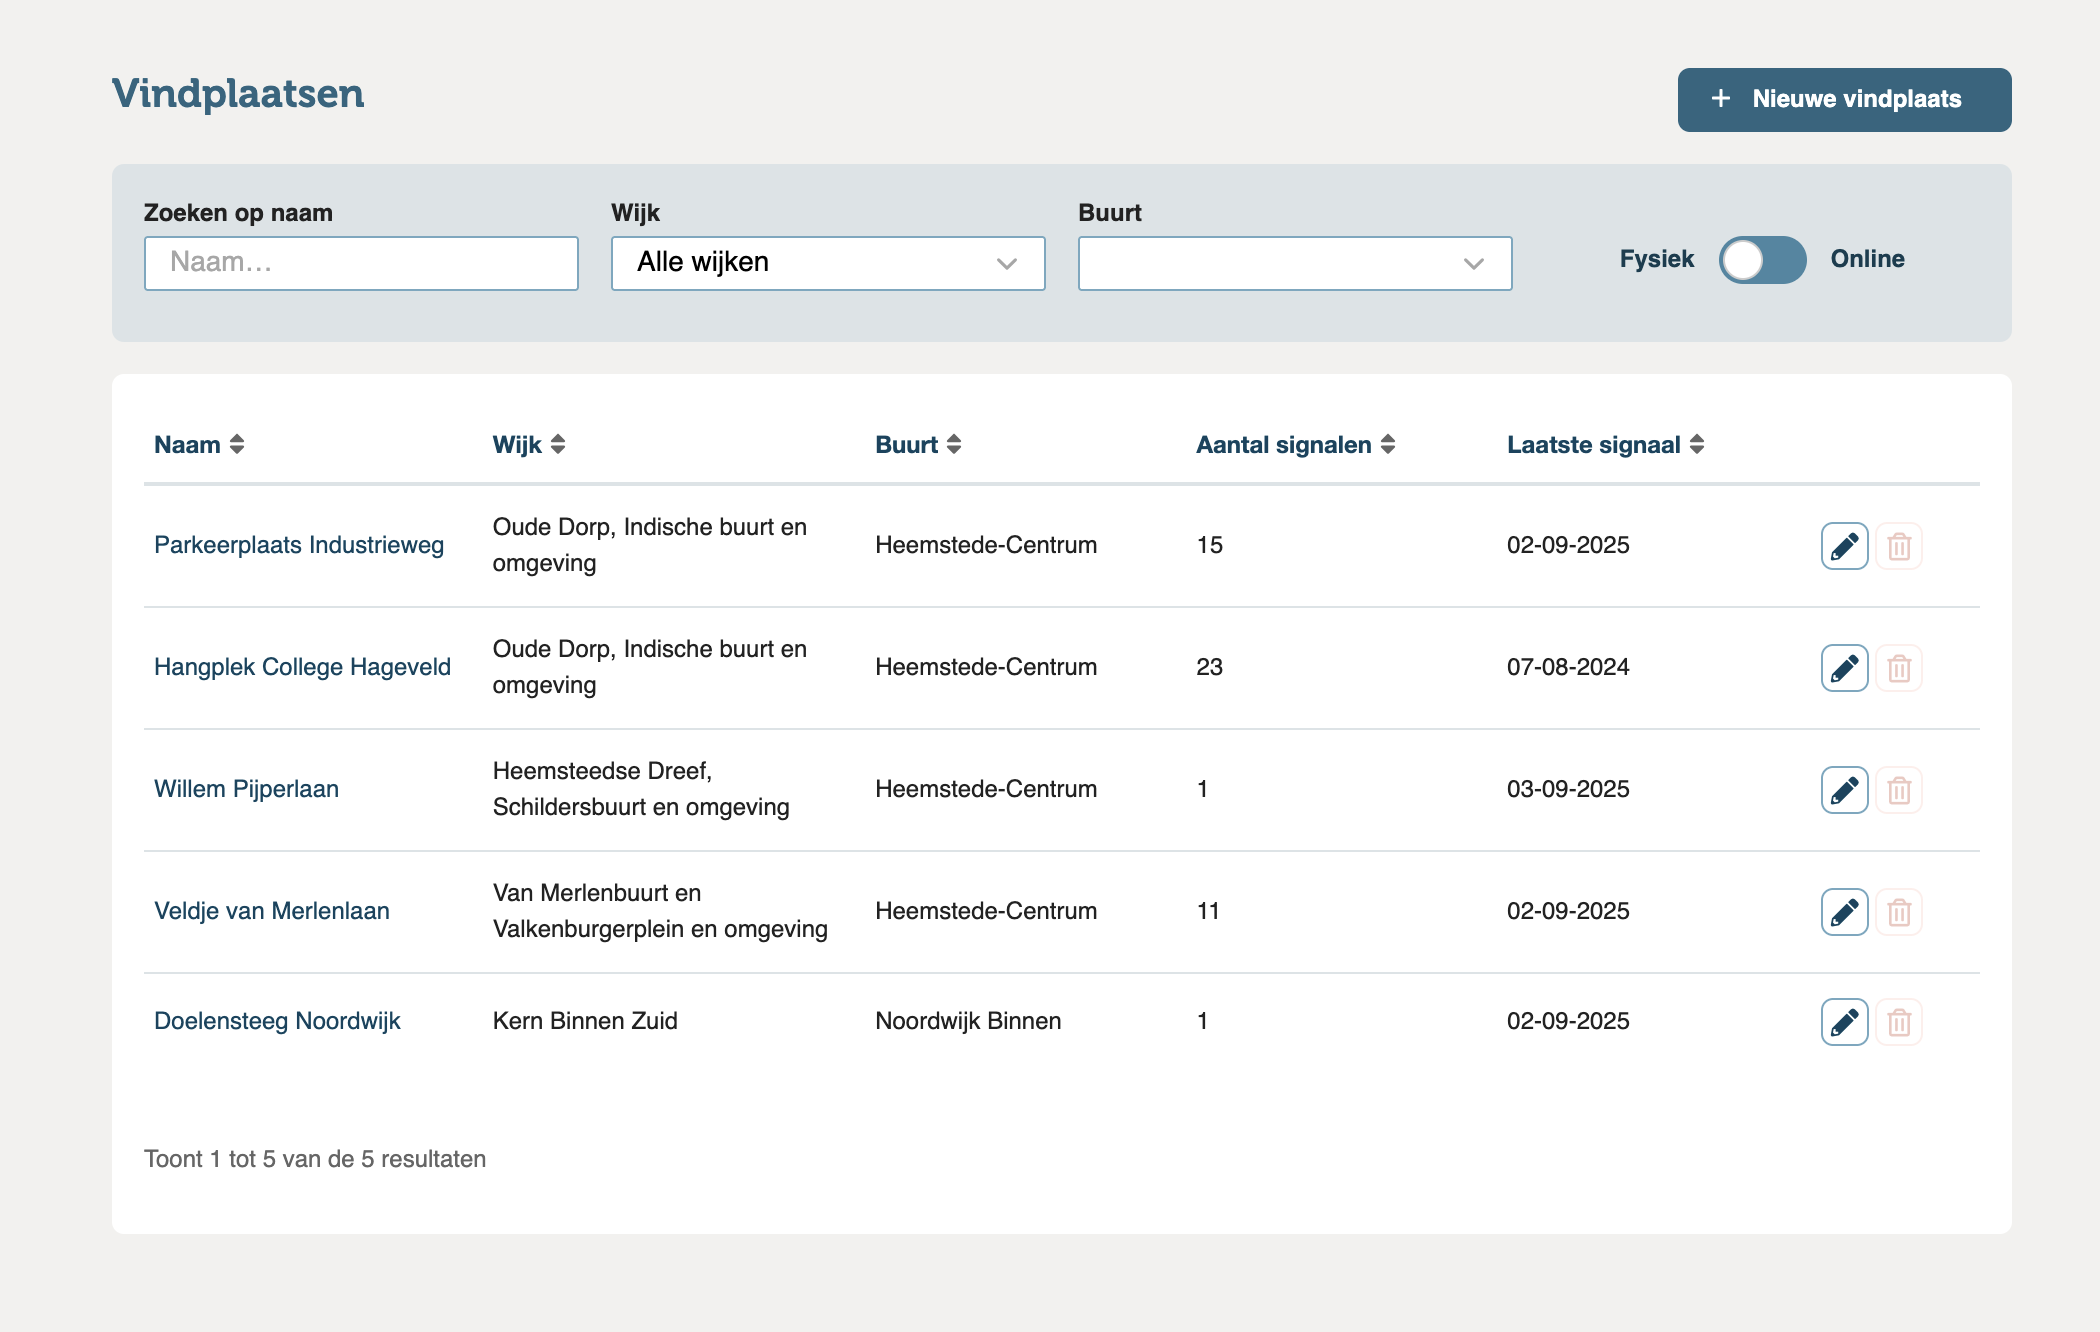Toggle the Fysiek/Online switch
This screenshot has width=2100, height=1332.
tap(1762, 260)
